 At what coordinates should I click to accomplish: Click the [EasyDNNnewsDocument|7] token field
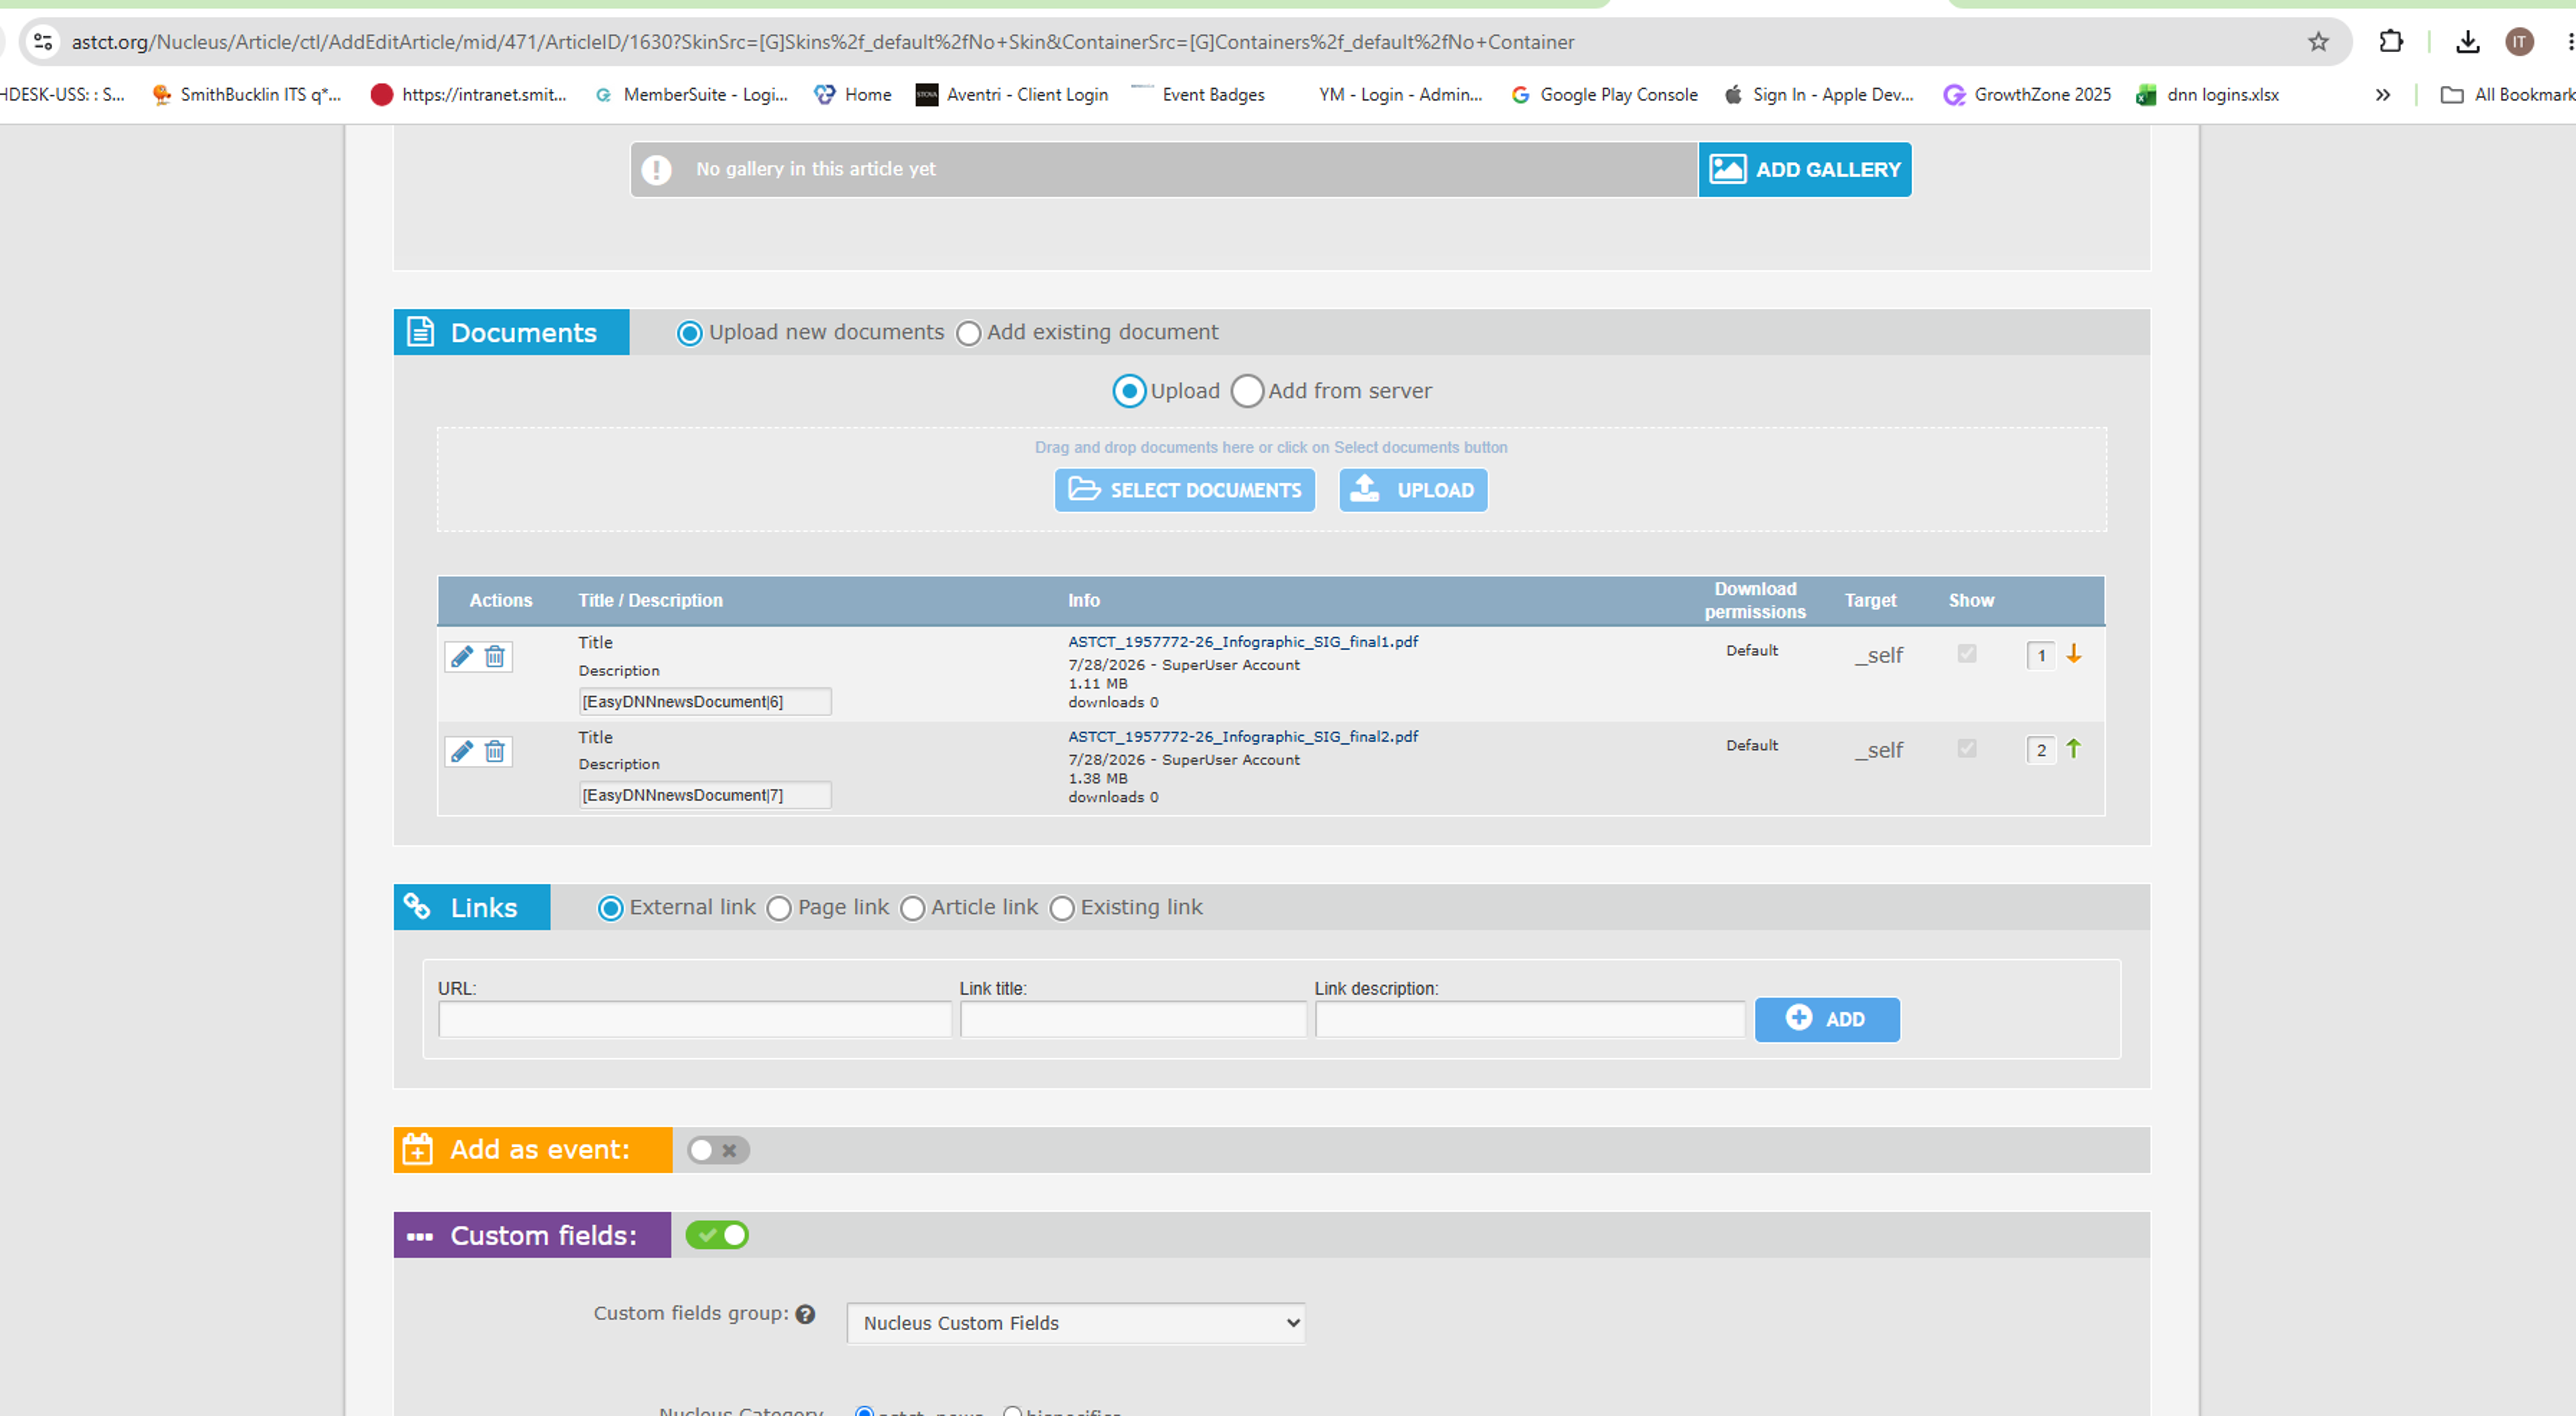pyautogui.click(x=704, y=795)
